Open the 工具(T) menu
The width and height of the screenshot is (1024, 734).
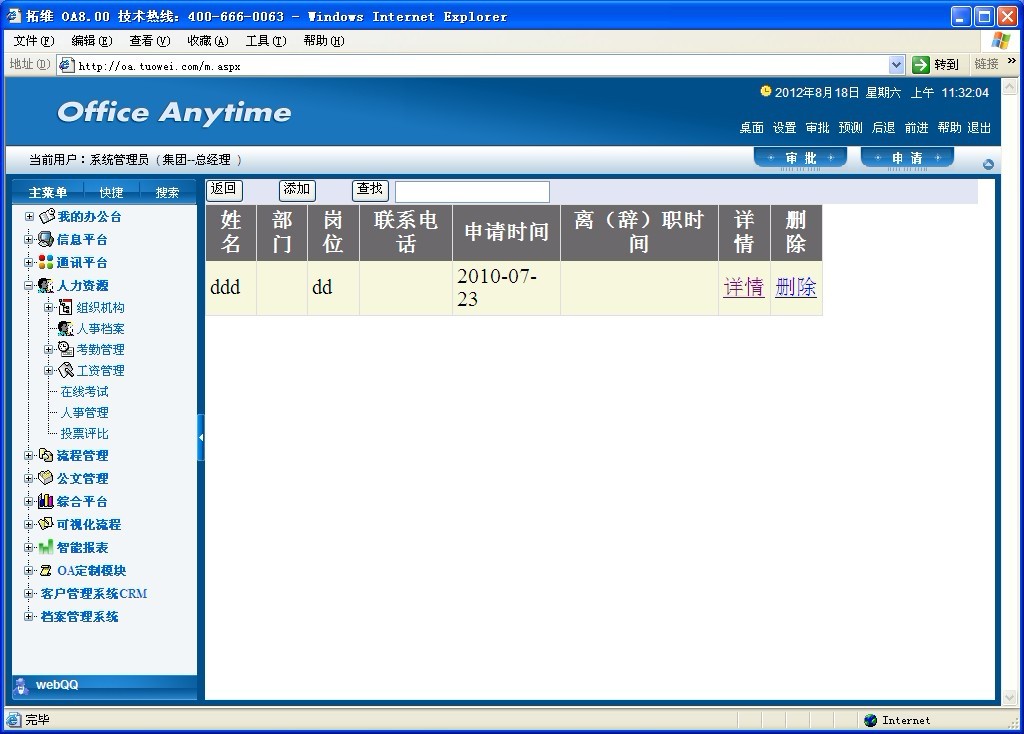(x=265, y=41)
